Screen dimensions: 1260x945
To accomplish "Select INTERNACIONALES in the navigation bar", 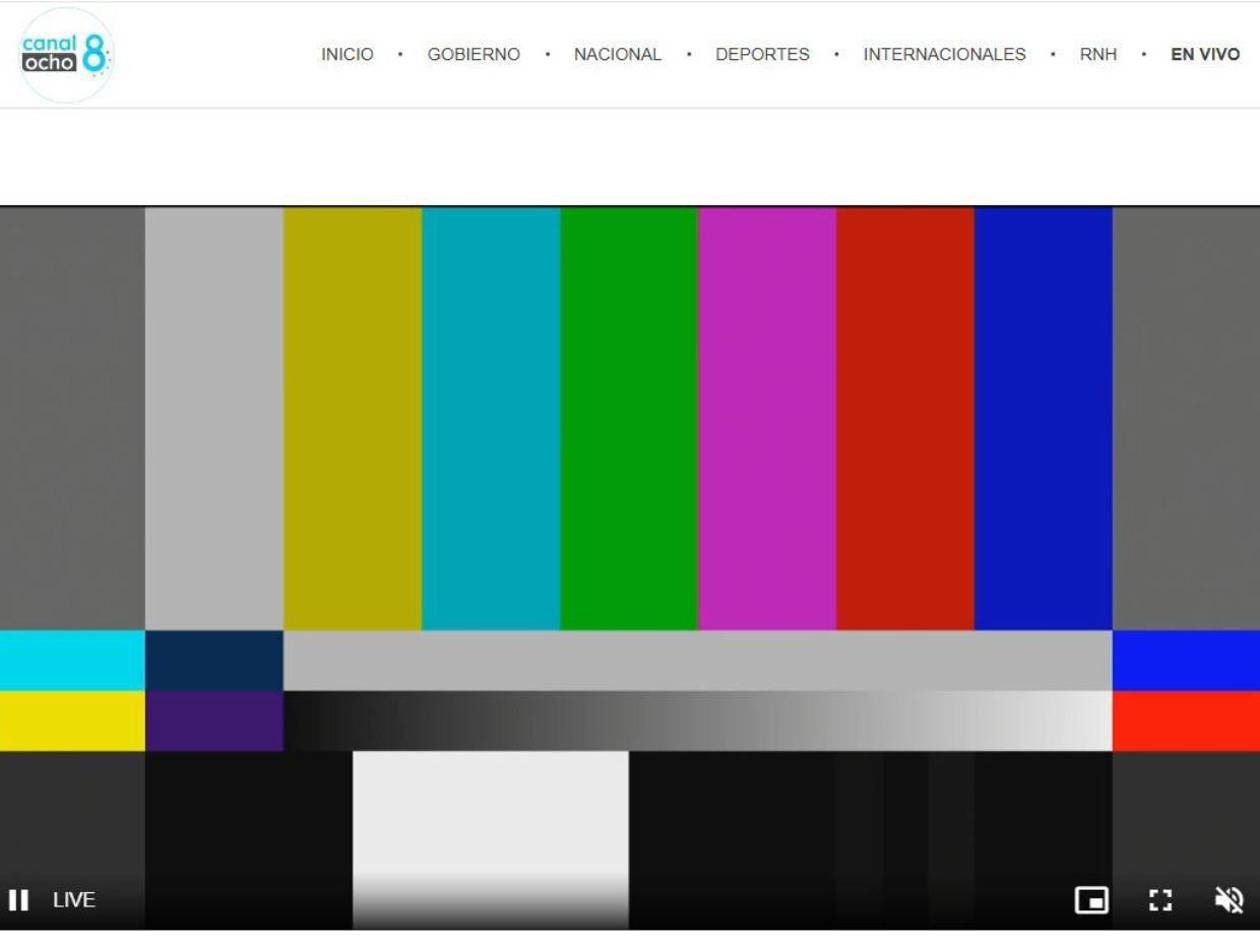I will pyautogui.click(x=944, y=55).
